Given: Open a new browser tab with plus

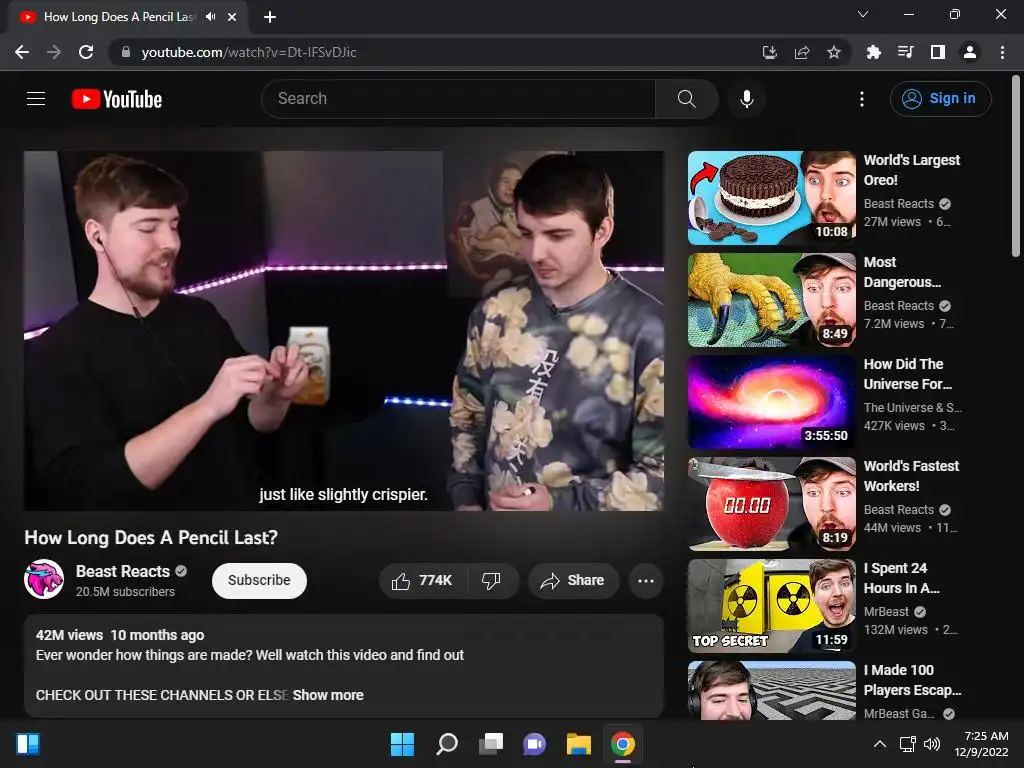Looking at the screenshot, I should point(270,17).
